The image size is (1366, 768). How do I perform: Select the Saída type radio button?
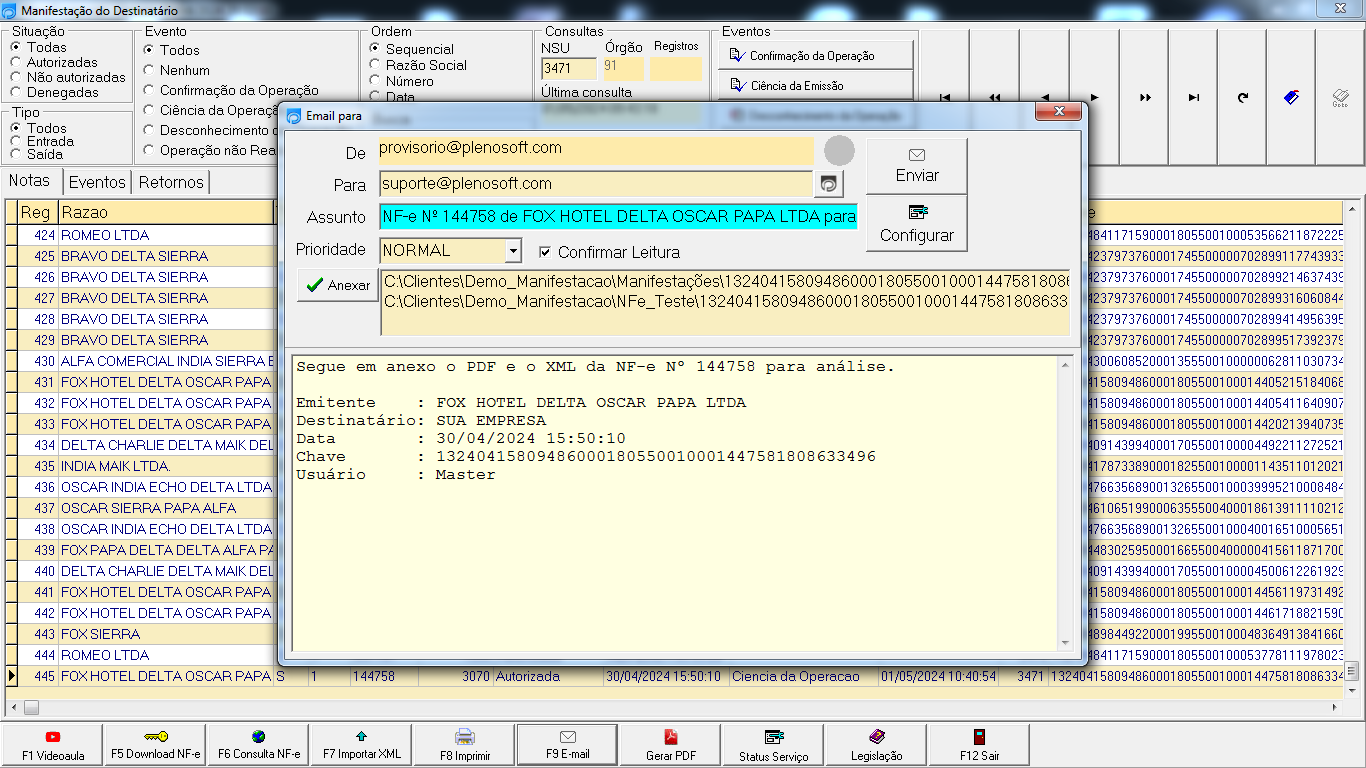(x=15, y=154)
